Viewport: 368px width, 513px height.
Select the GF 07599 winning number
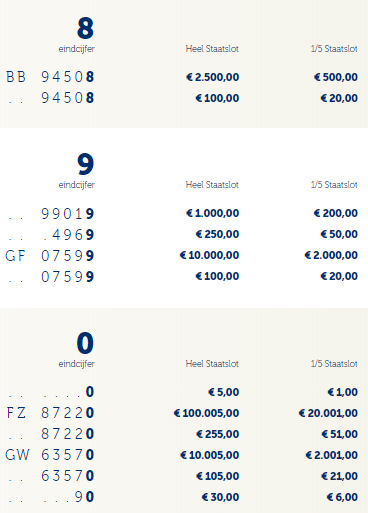pos(50,256)
